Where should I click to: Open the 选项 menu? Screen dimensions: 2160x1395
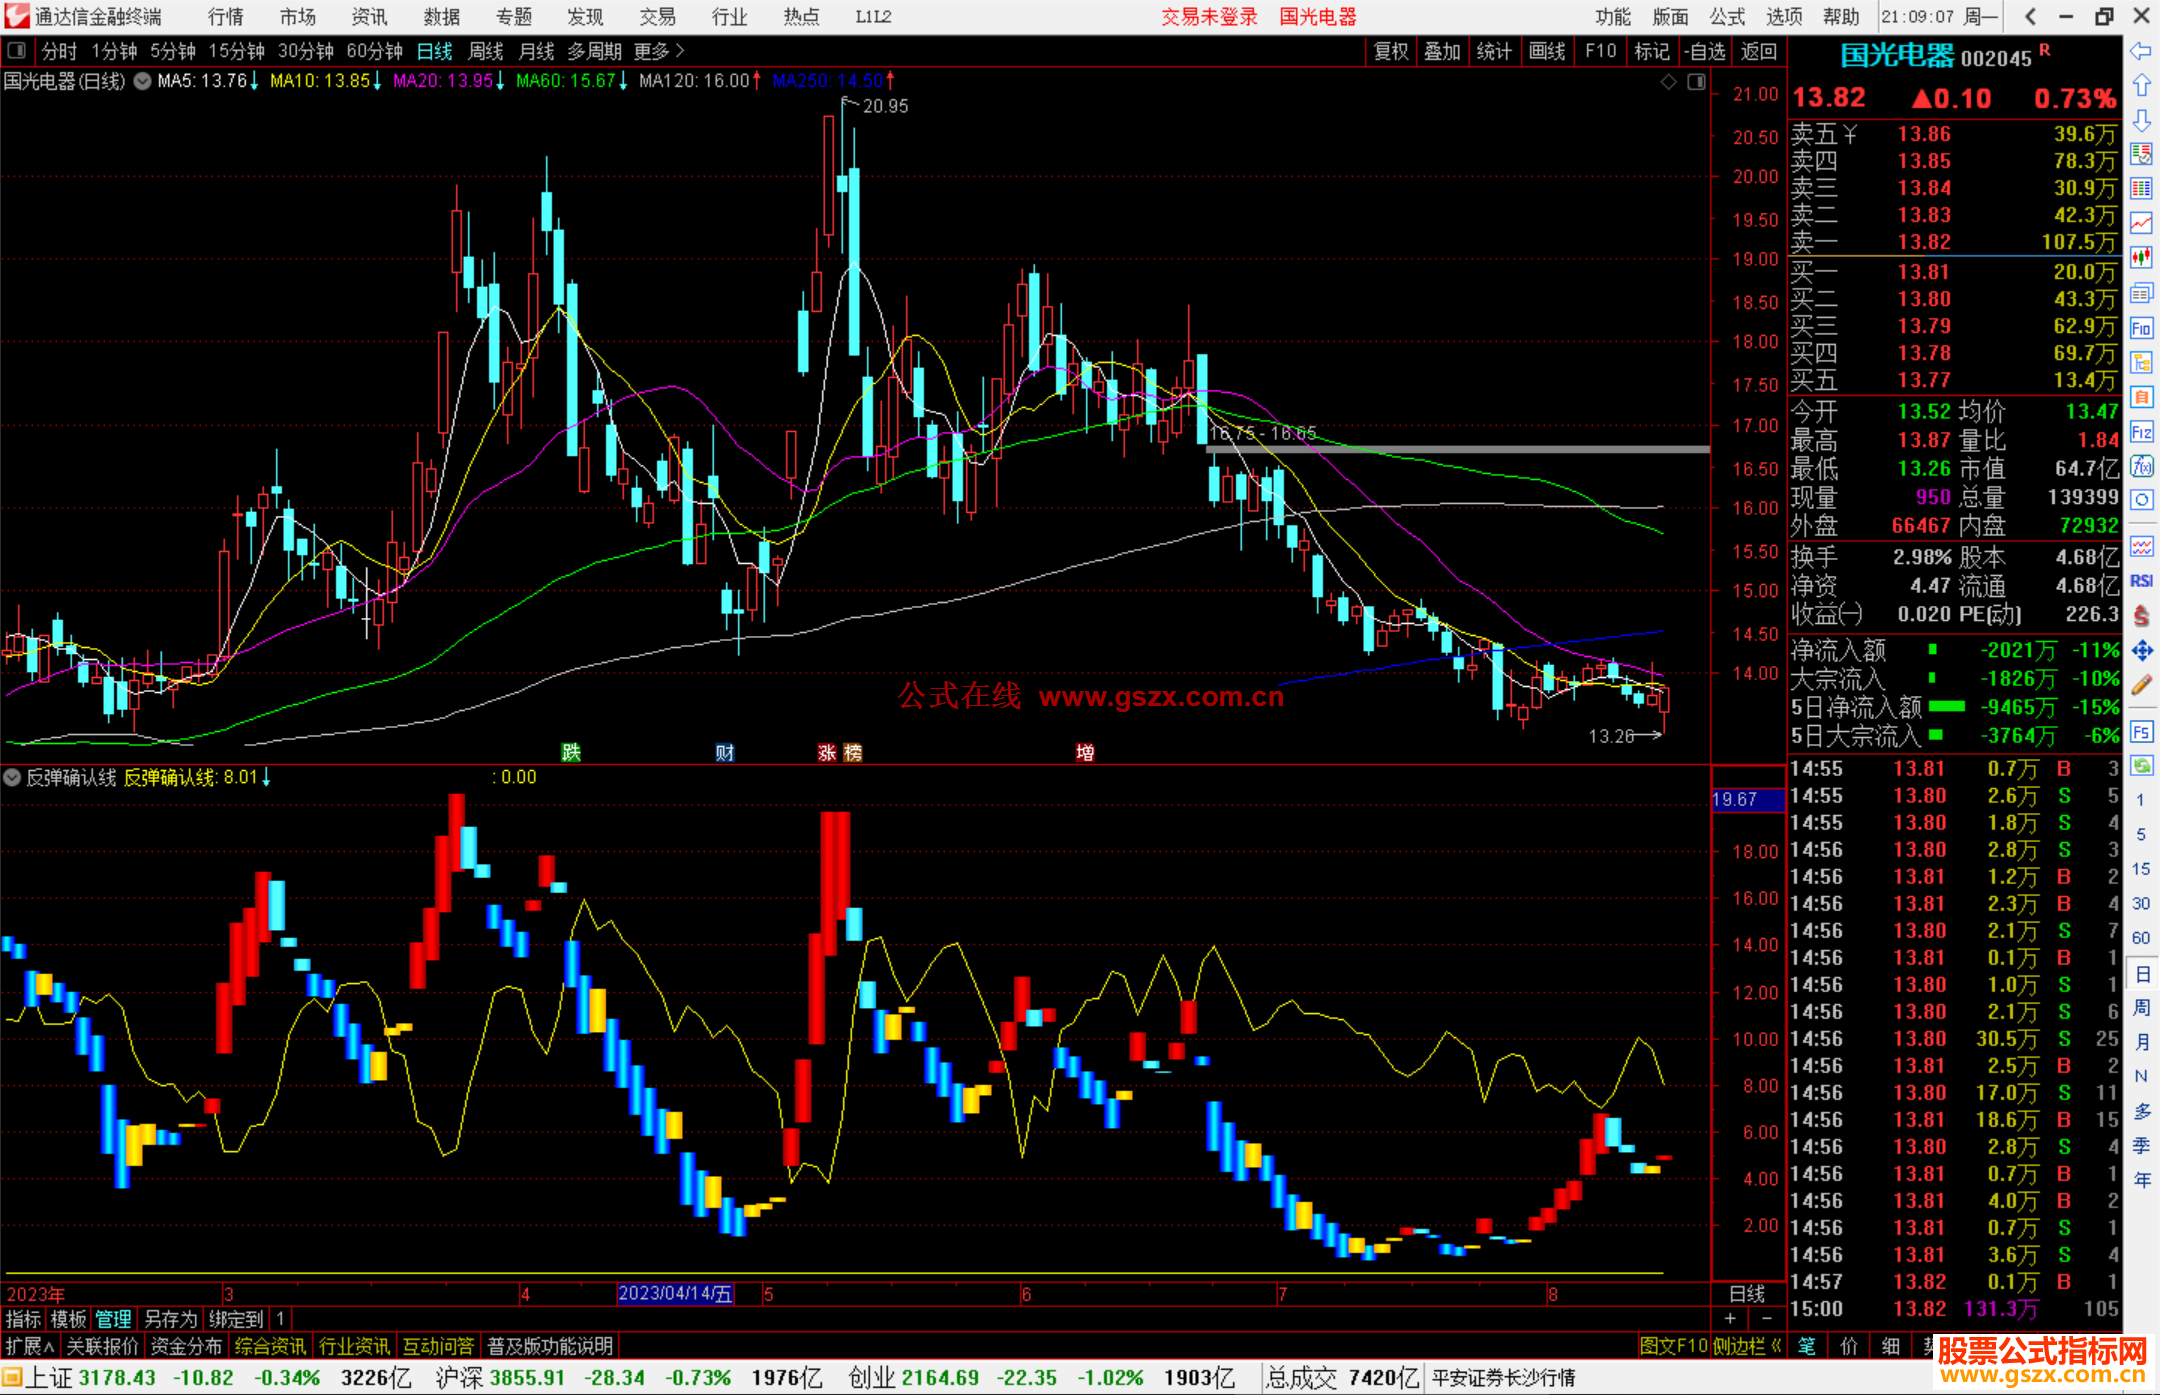(x=1784, y=17)
